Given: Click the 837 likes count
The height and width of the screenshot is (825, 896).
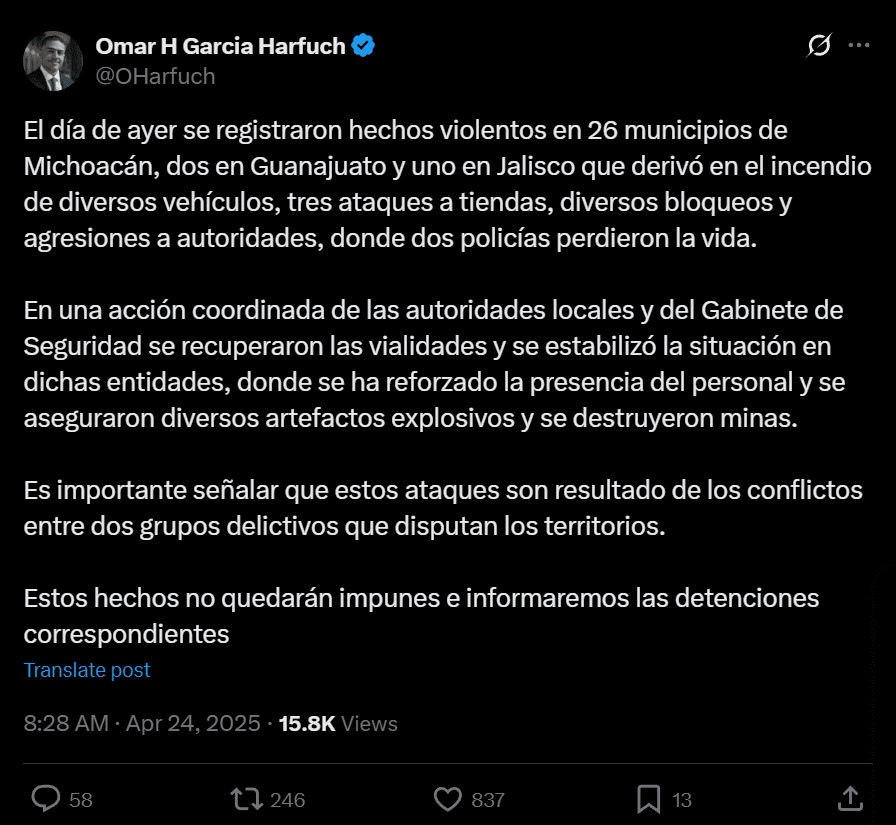Looking at the screenshot, I should tap(488, 799).
